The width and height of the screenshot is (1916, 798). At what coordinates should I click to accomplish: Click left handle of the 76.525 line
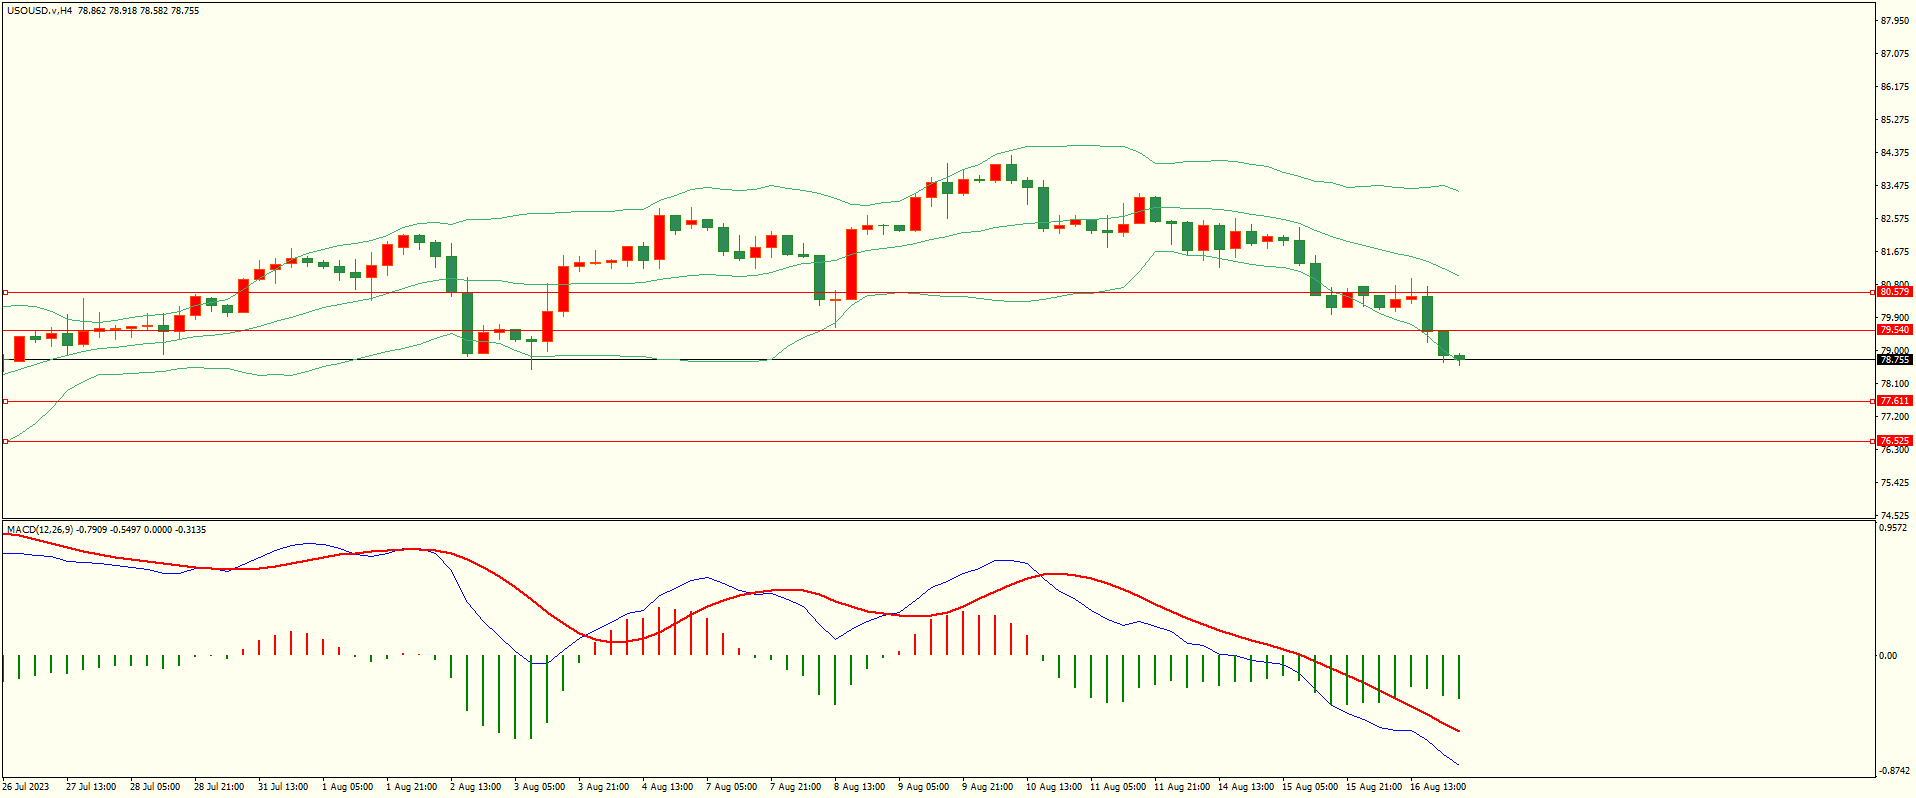pyautogui.click(x=6, y=441)
